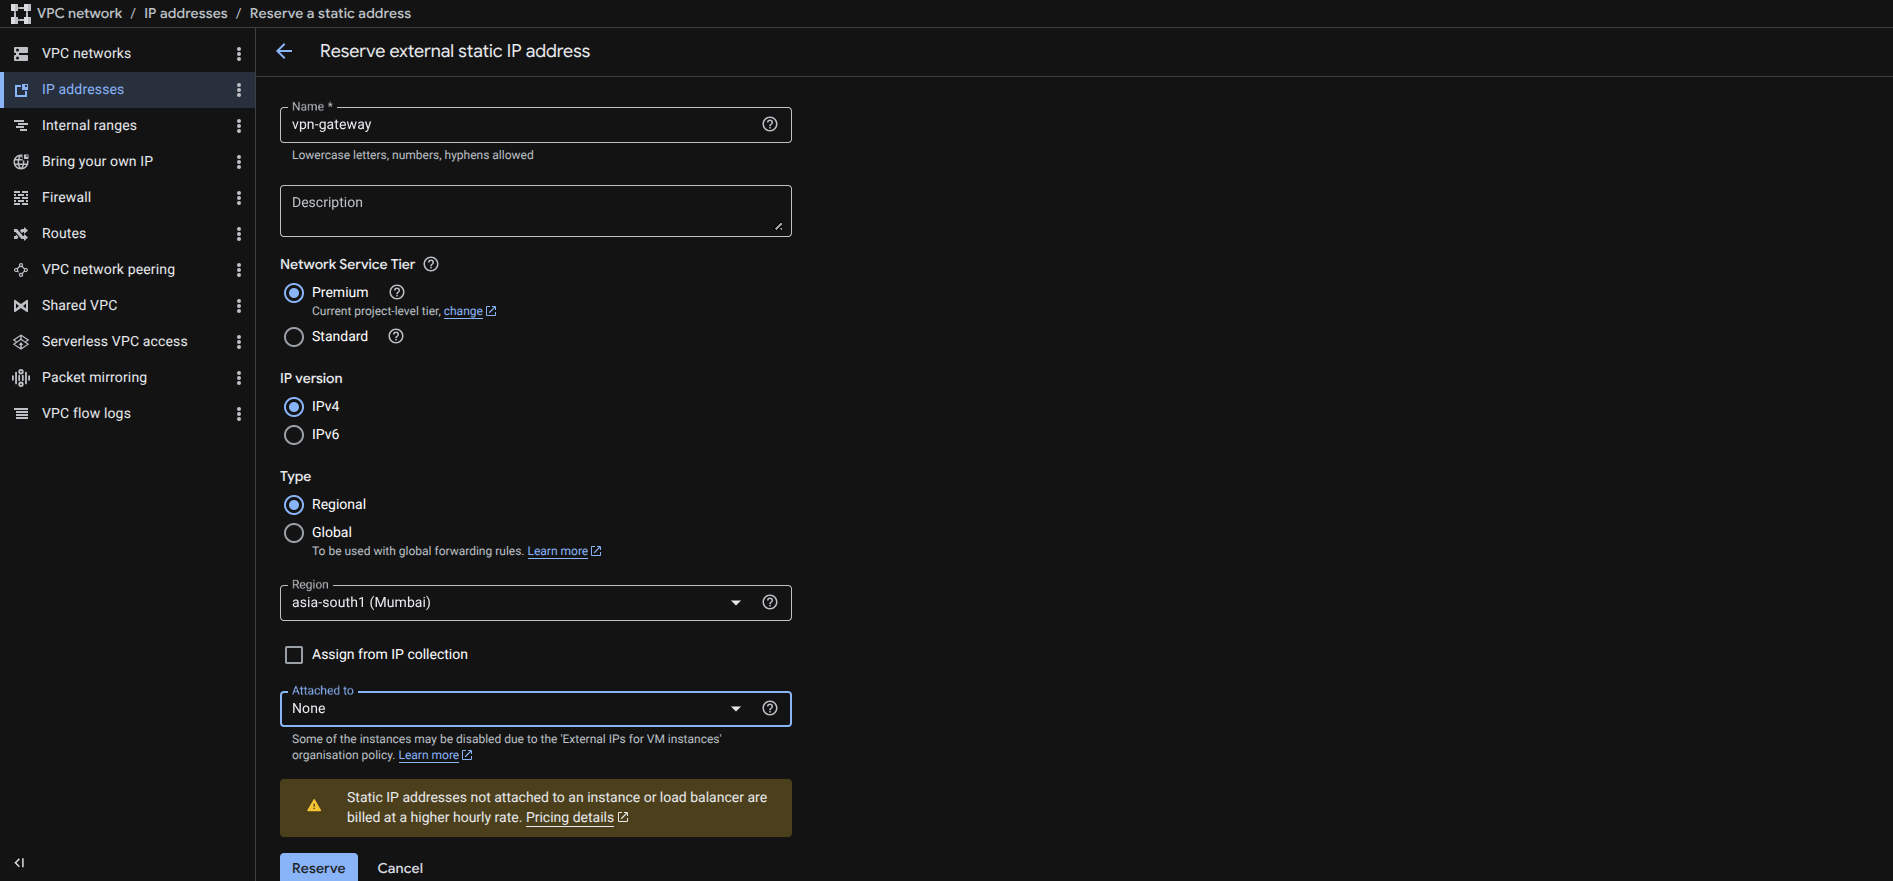
Task: Select Global address type
Action: click(294, 533)
